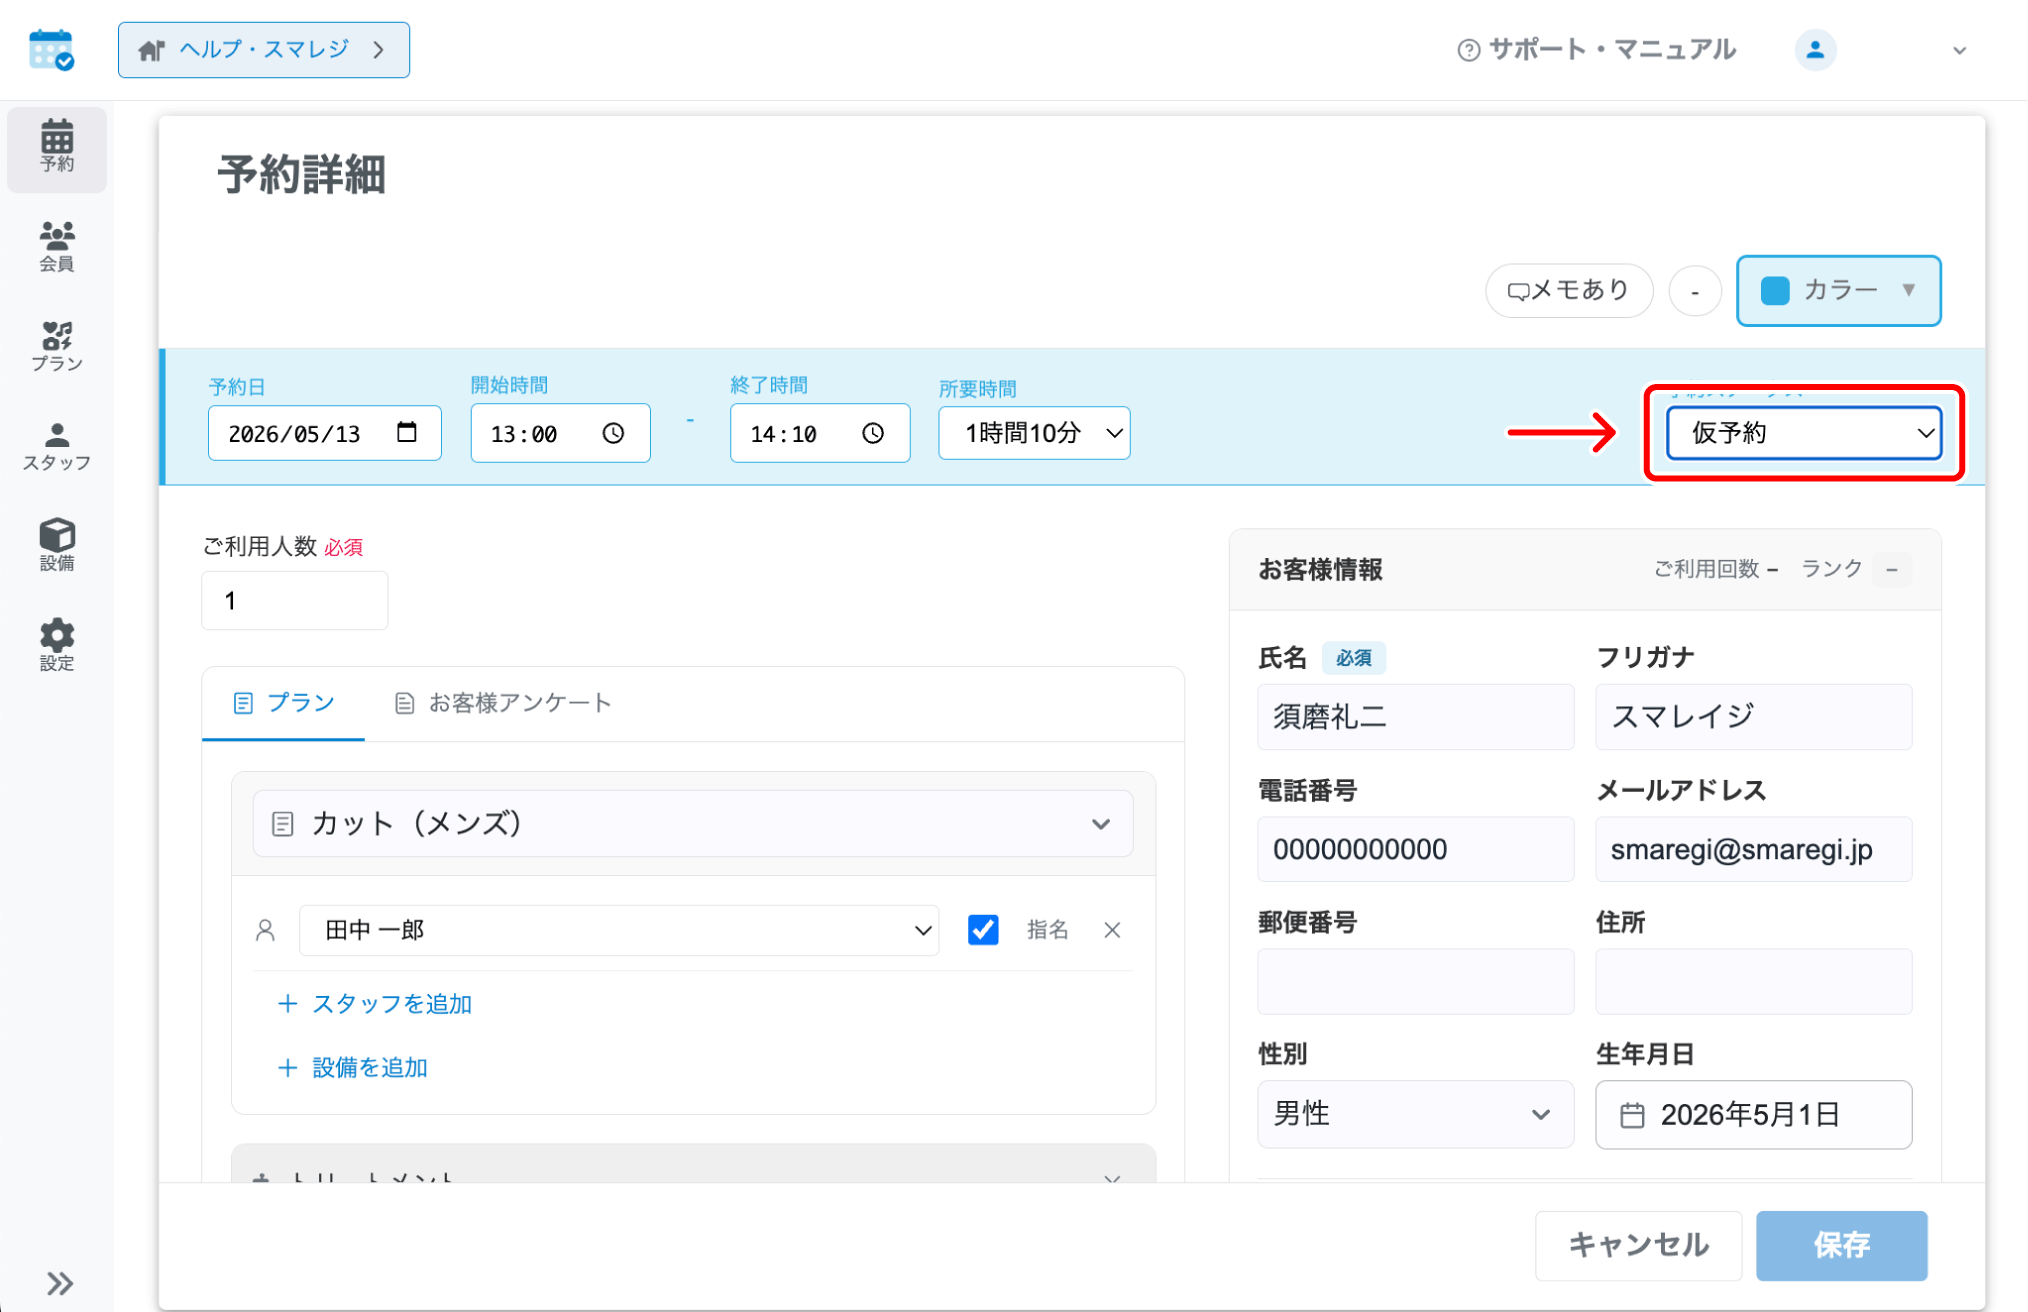2028x1312 pixels.
Task: Click the 氏名 field 須磨礼二
Action: tap(1415, 717)
